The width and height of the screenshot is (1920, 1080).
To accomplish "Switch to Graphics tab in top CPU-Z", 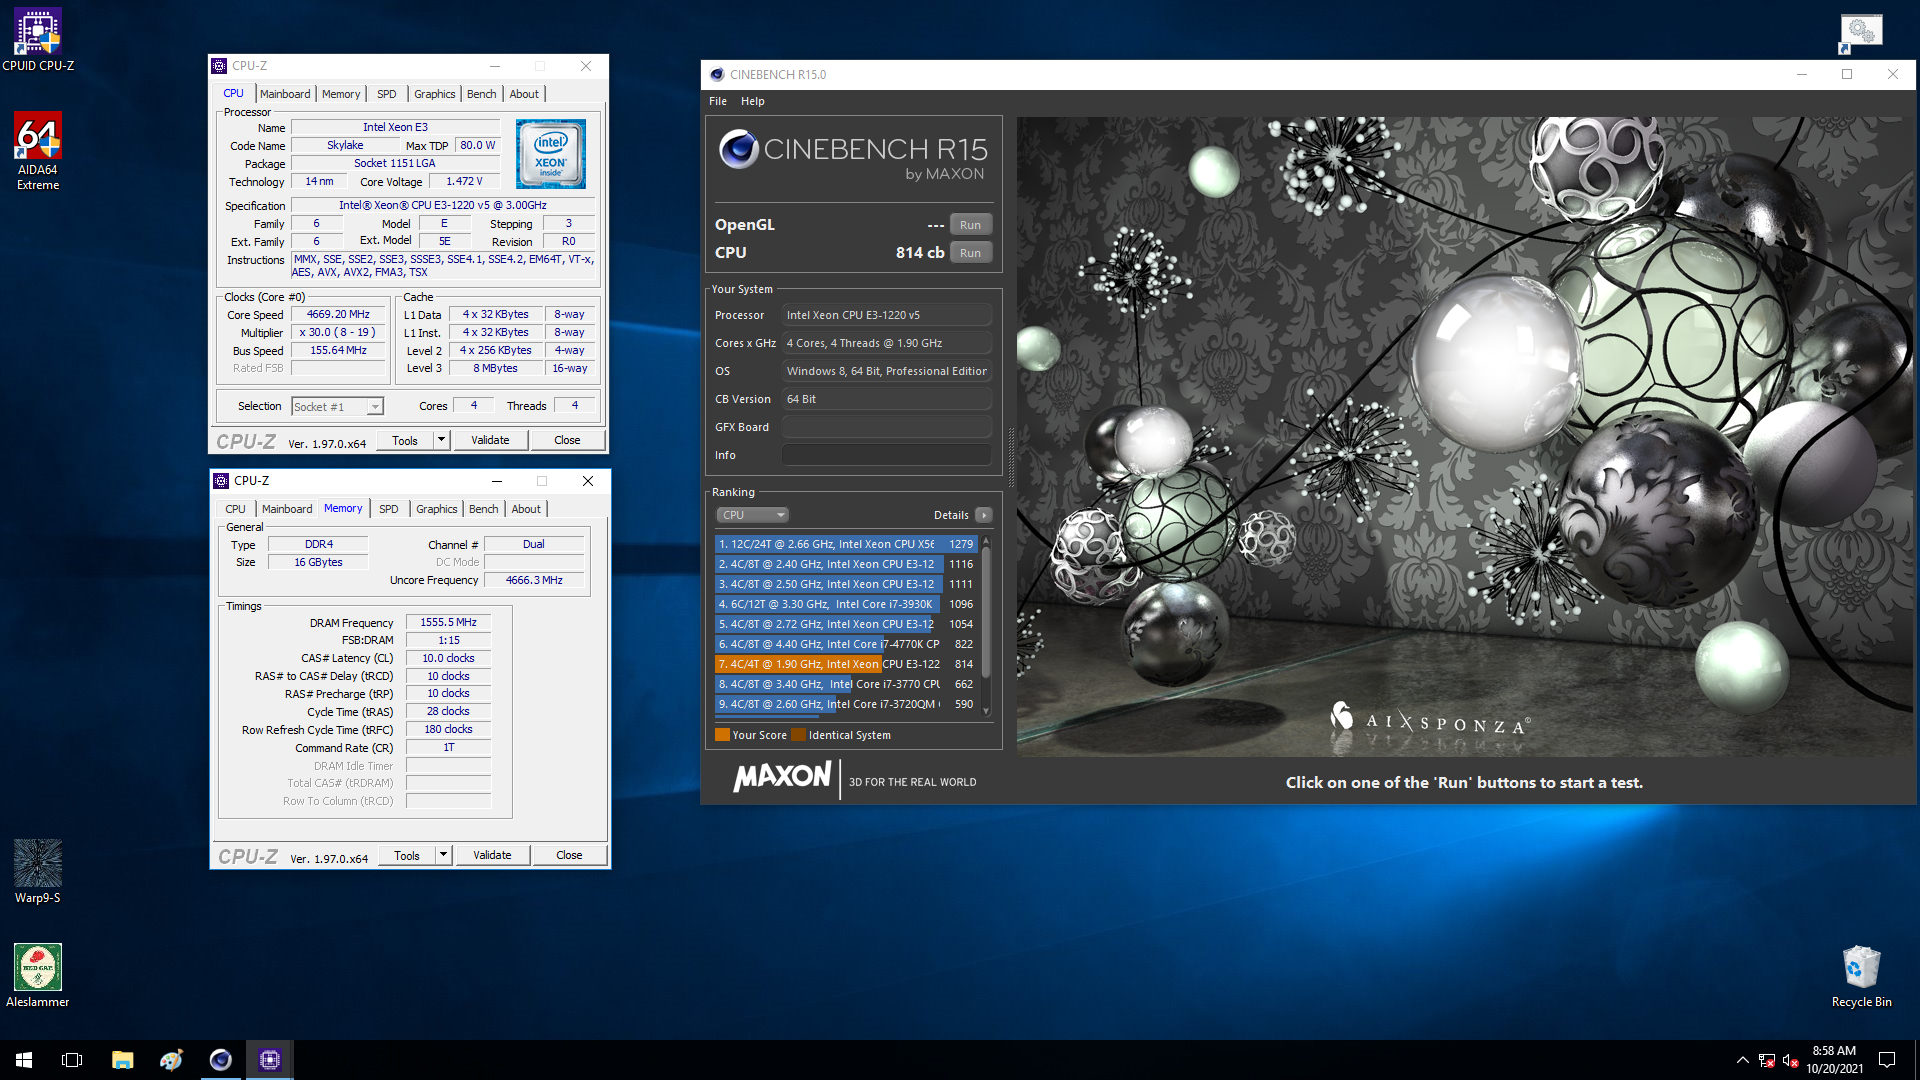I will coord(435,94).
